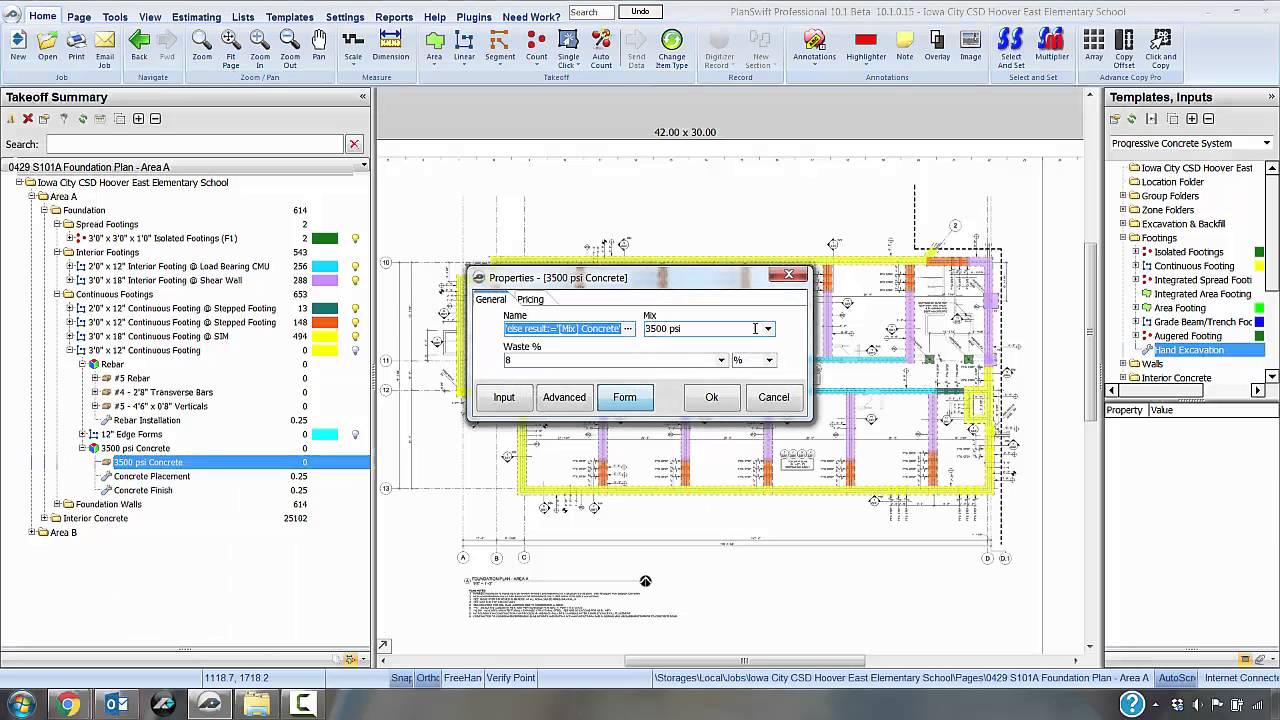The height and width of the screenshot is (720, 1280).
Task: Toggle lightbulb for Isolated Footings (F1) row
Action: pos(354,239)
